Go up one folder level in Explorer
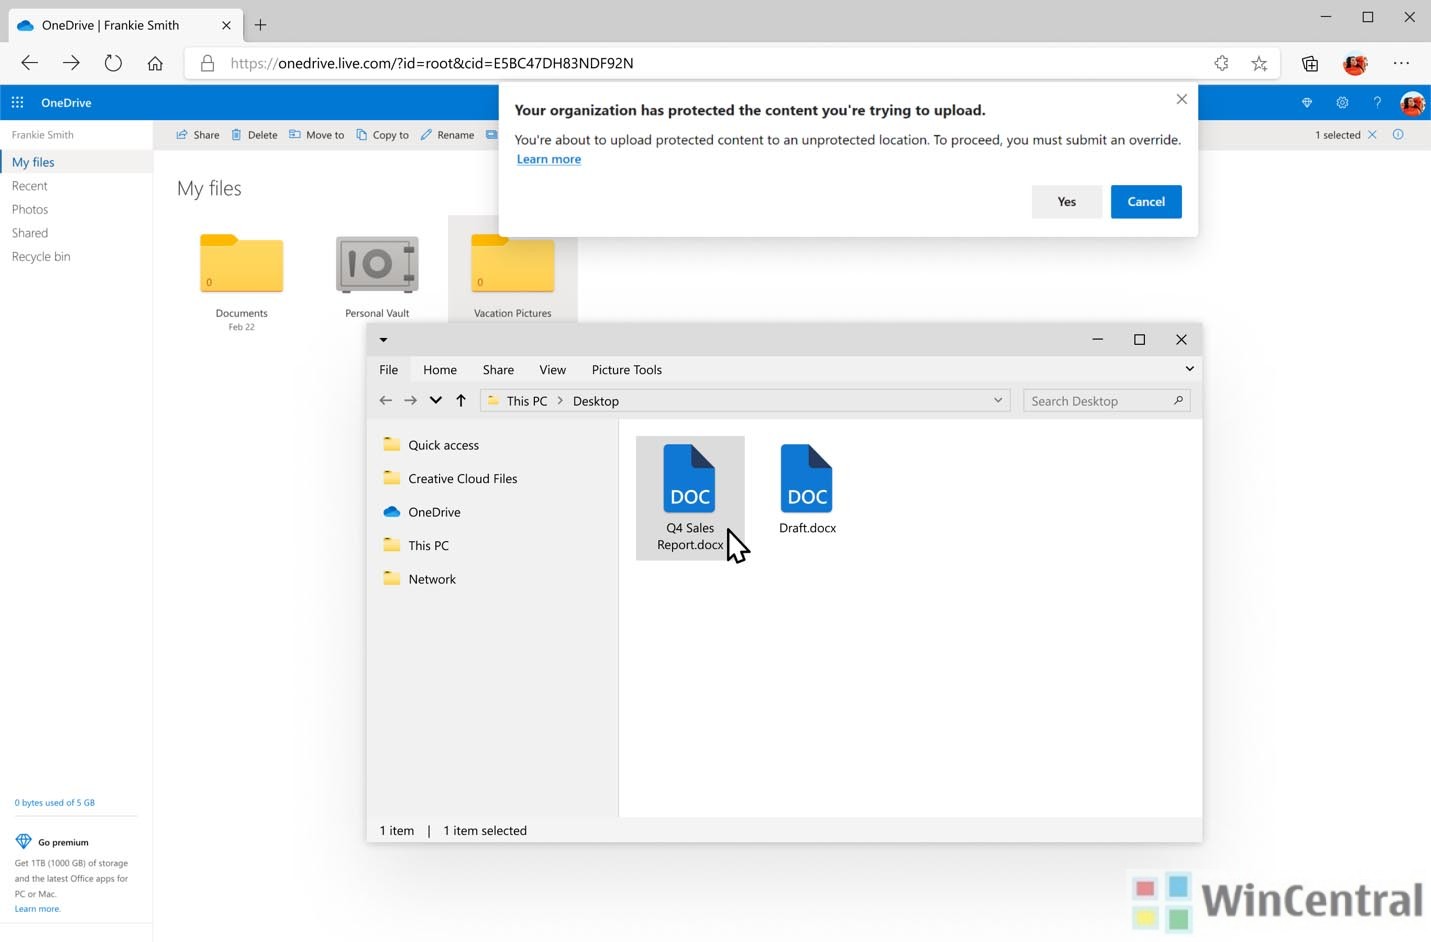This screenshot has height=942, width=1431. (x=461, y=401)
